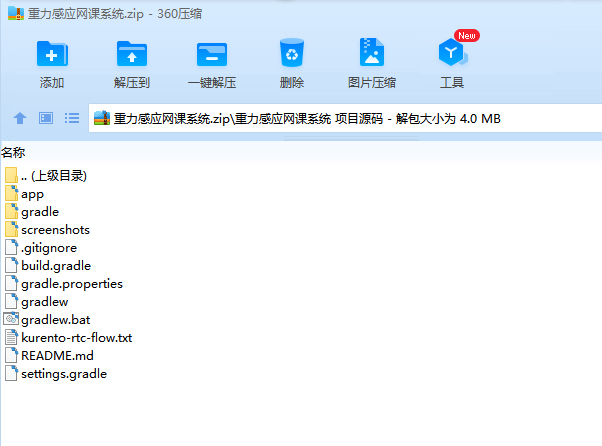The height and width of the screenshot is (446, 602).
Task: Click the gradlew.bat file icon
Action: 11,319
